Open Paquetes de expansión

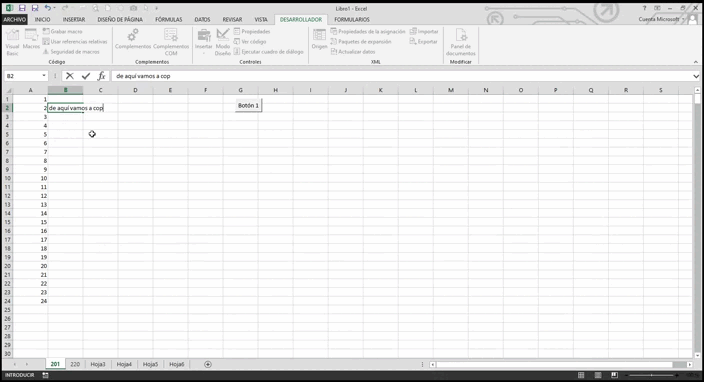coord(361,42)
